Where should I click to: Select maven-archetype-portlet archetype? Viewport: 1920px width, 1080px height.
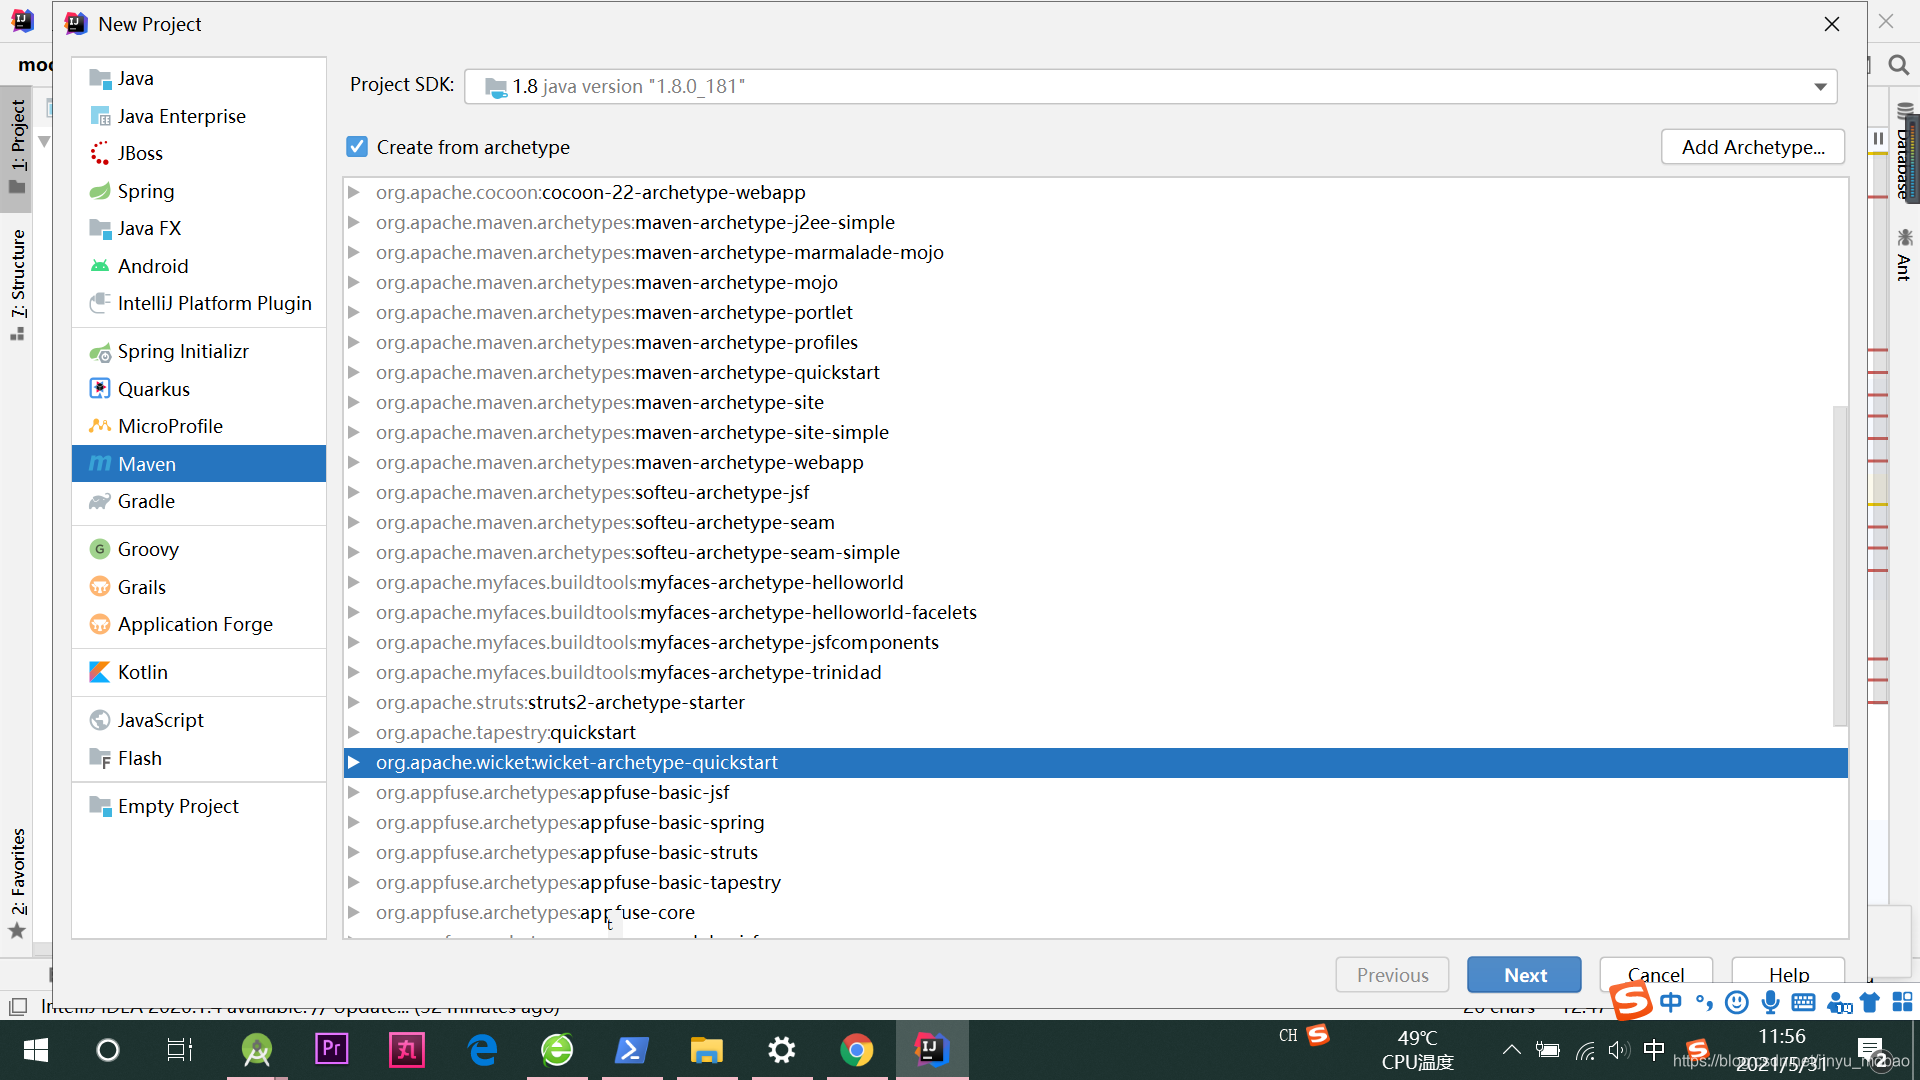[x=1095, y=312]
